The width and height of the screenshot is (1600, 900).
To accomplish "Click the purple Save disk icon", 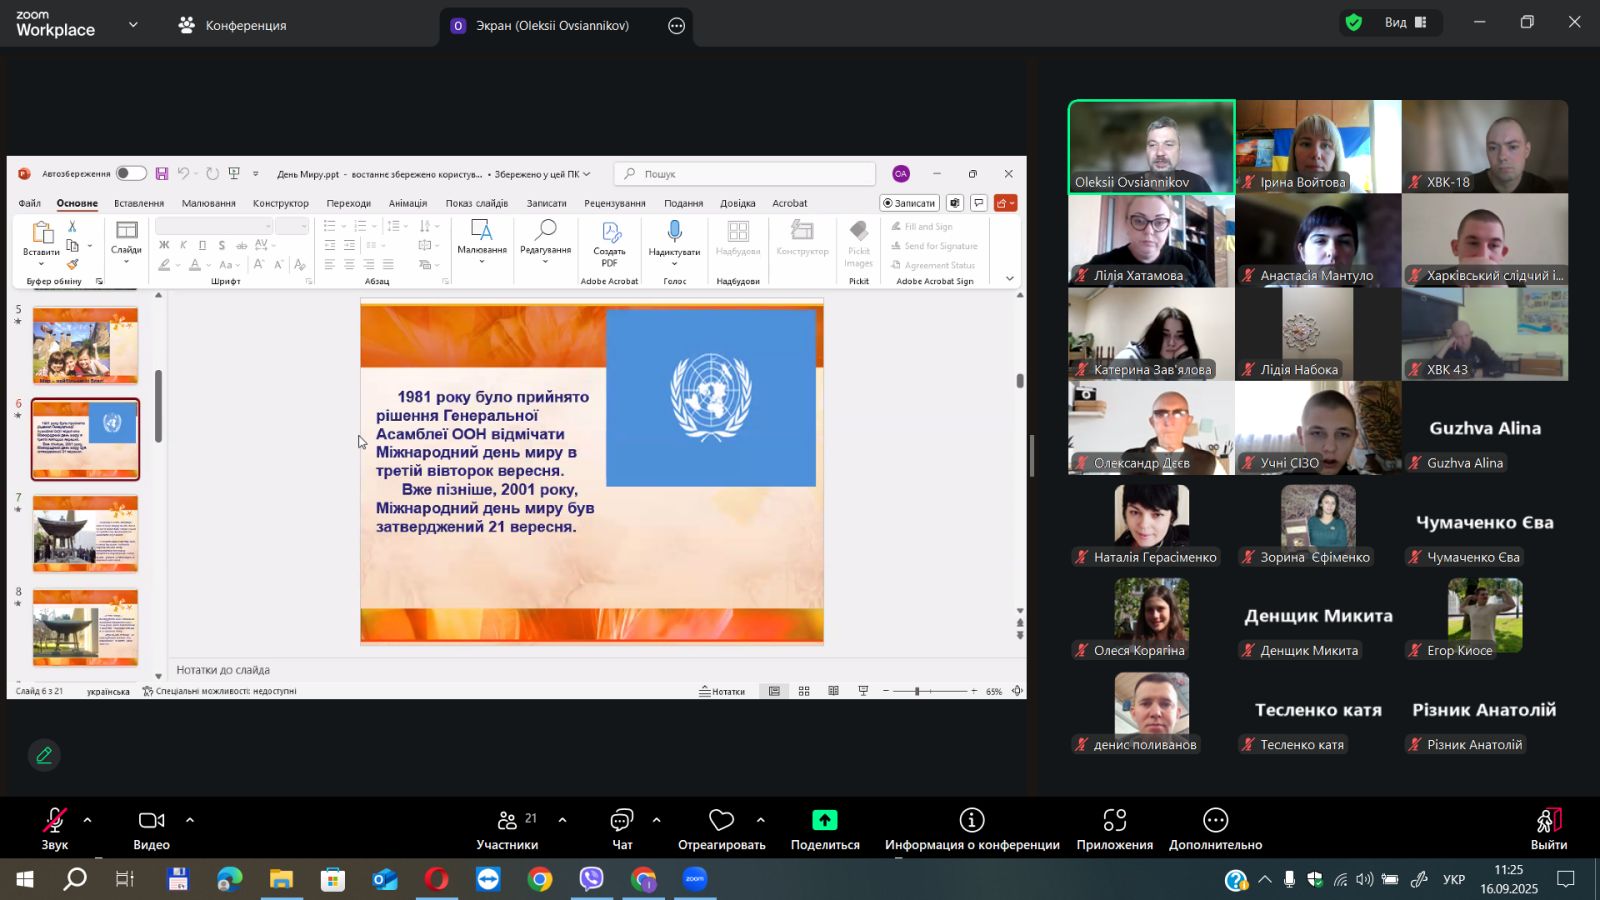I will pos(162,174).
